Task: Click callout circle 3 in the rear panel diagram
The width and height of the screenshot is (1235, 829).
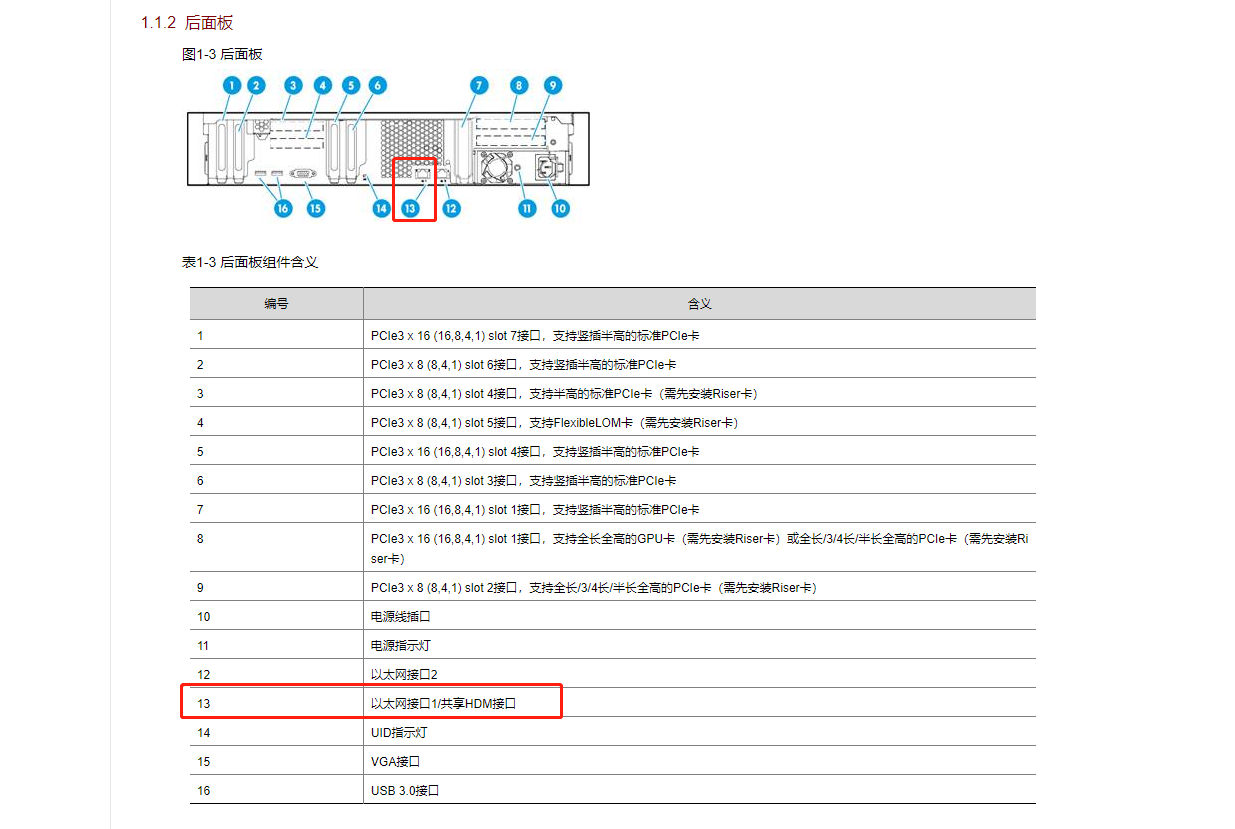Action: (x=293, y=86)
